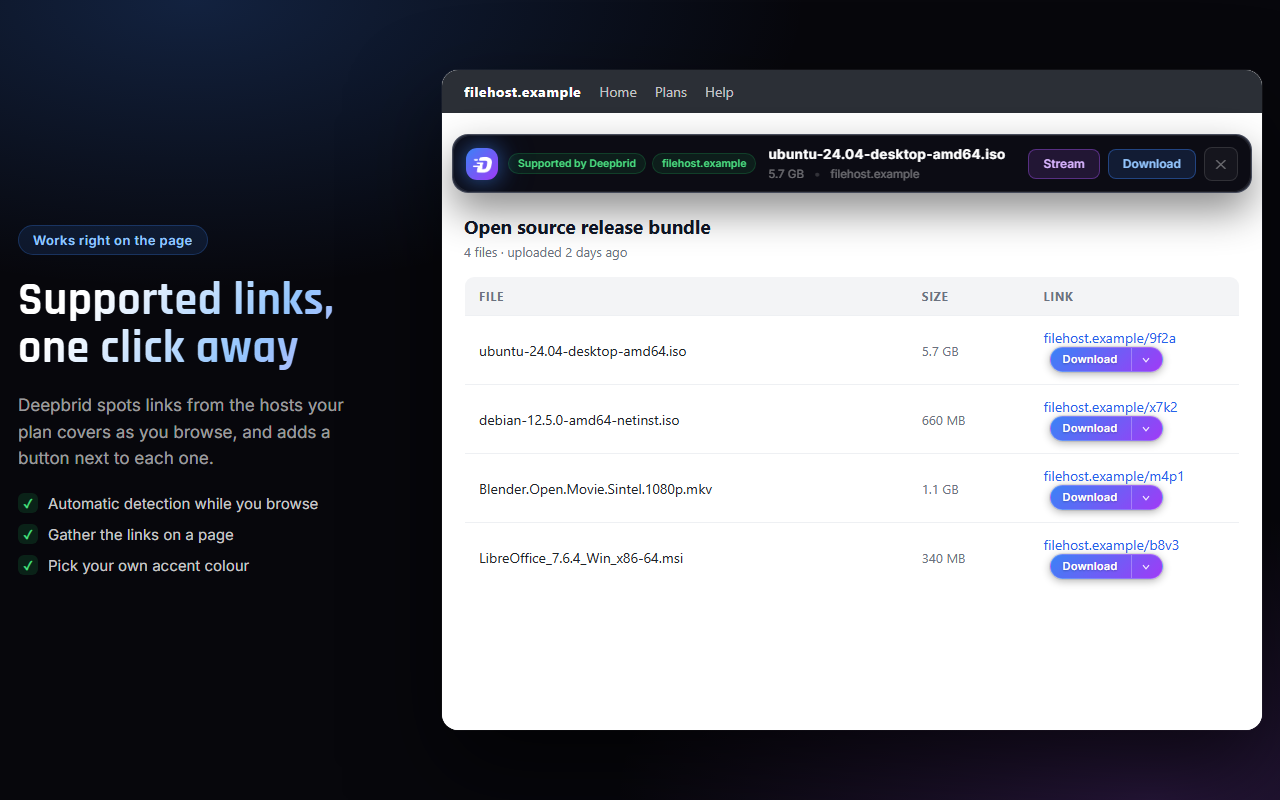This screenshot has height=800, width=1280.
Task: Click the Deepbrid logo icon in the banner
Action: pos(482,164)
